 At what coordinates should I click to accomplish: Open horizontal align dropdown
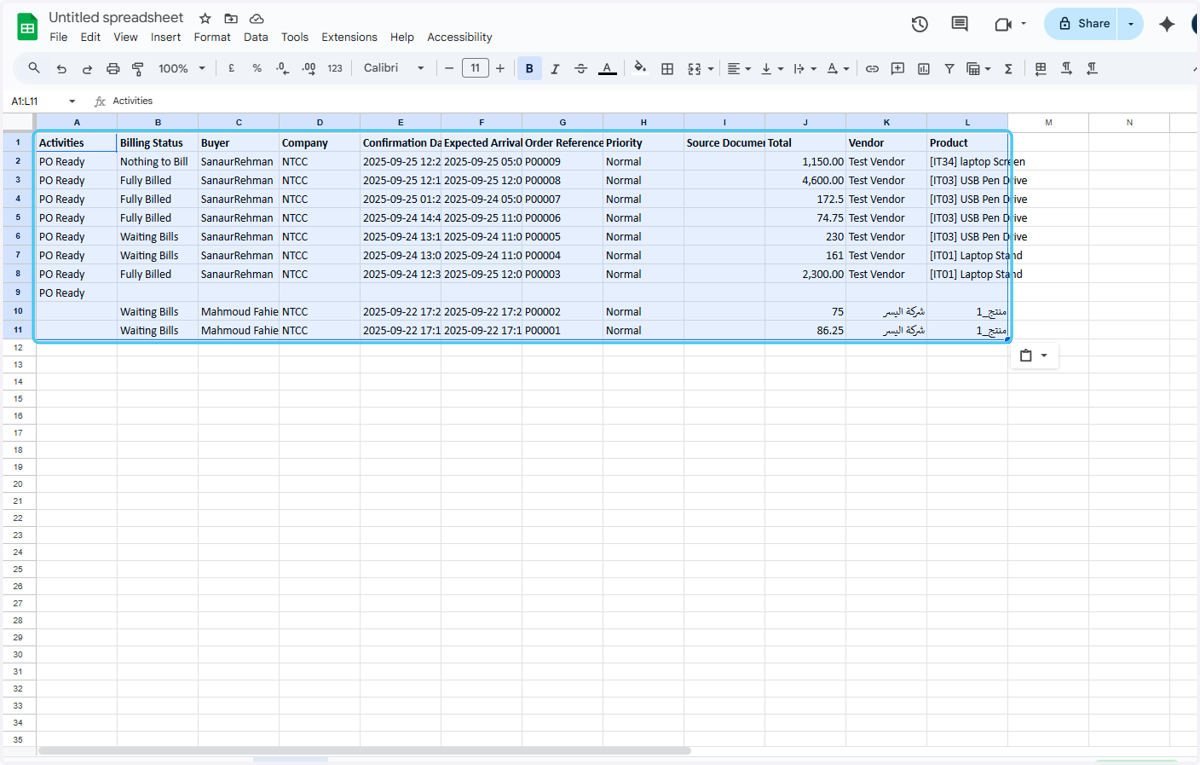740,69
